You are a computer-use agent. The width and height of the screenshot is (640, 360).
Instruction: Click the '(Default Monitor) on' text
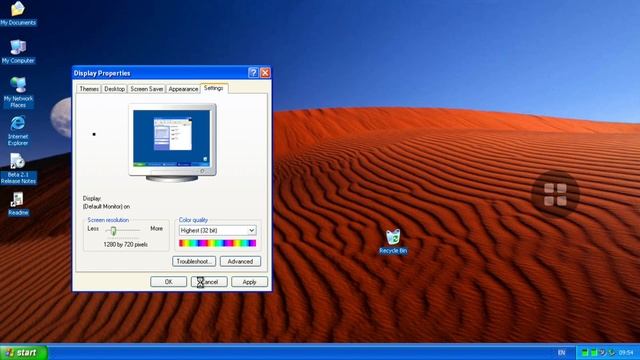coord(106,207)
